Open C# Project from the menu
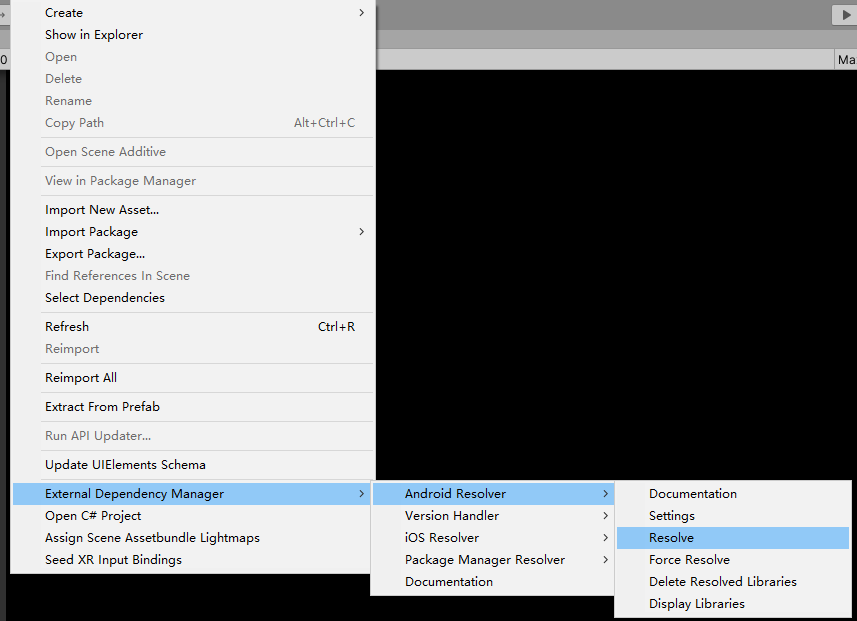 [x=91, y=515]
